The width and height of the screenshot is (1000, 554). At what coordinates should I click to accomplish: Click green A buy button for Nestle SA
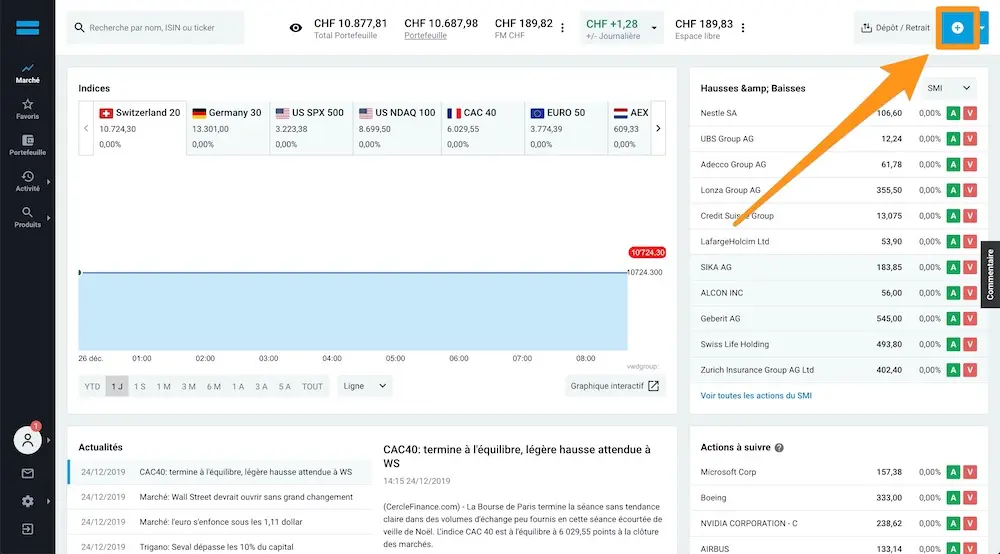953,113
